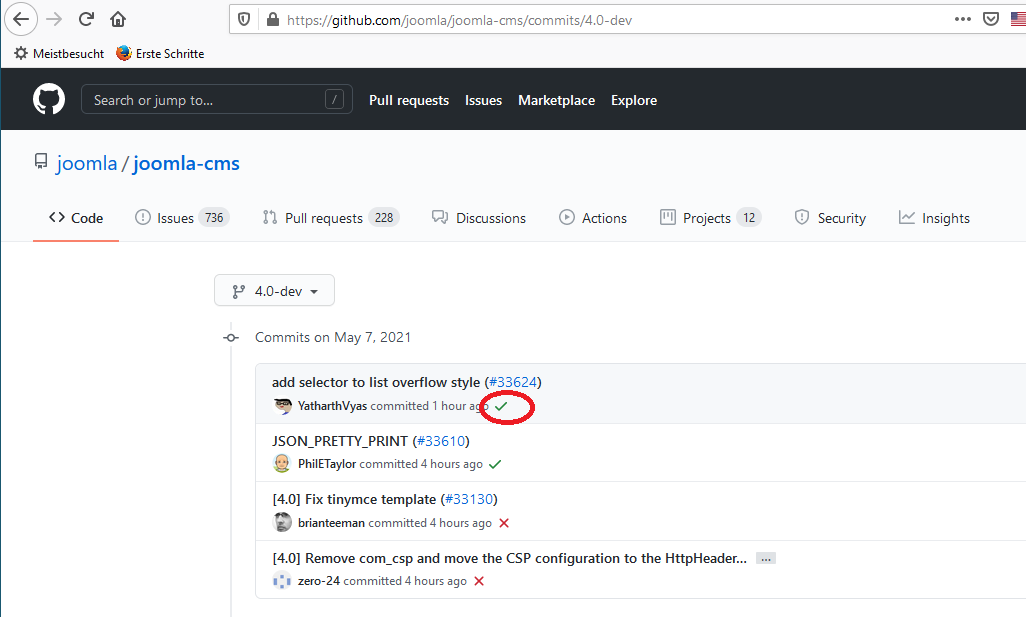1026x617 pixels.
Task: Open PhilETaylor author name link
Action: [327, 464]
